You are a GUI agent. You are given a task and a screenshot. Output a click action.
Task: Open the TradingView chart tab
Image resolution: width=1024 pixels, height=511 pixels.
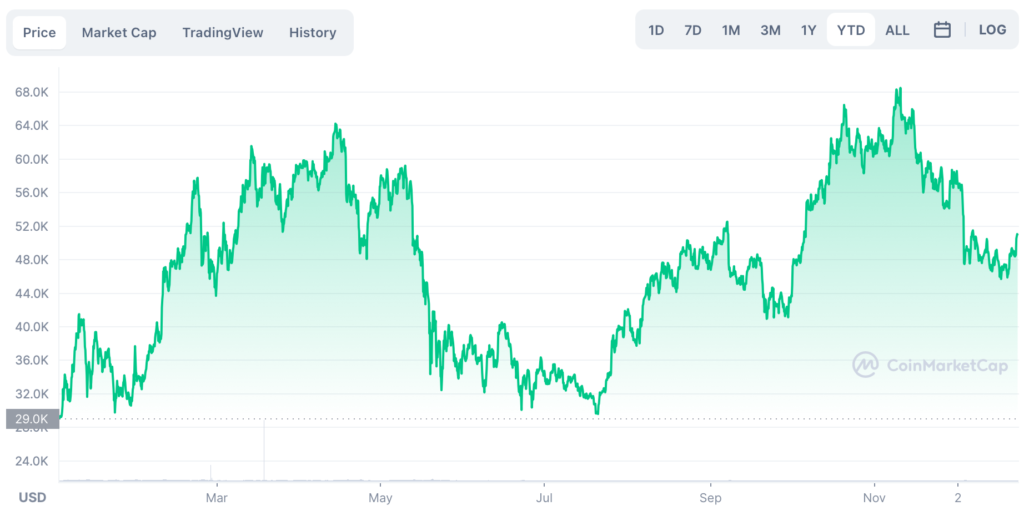[x=223, y=32]
